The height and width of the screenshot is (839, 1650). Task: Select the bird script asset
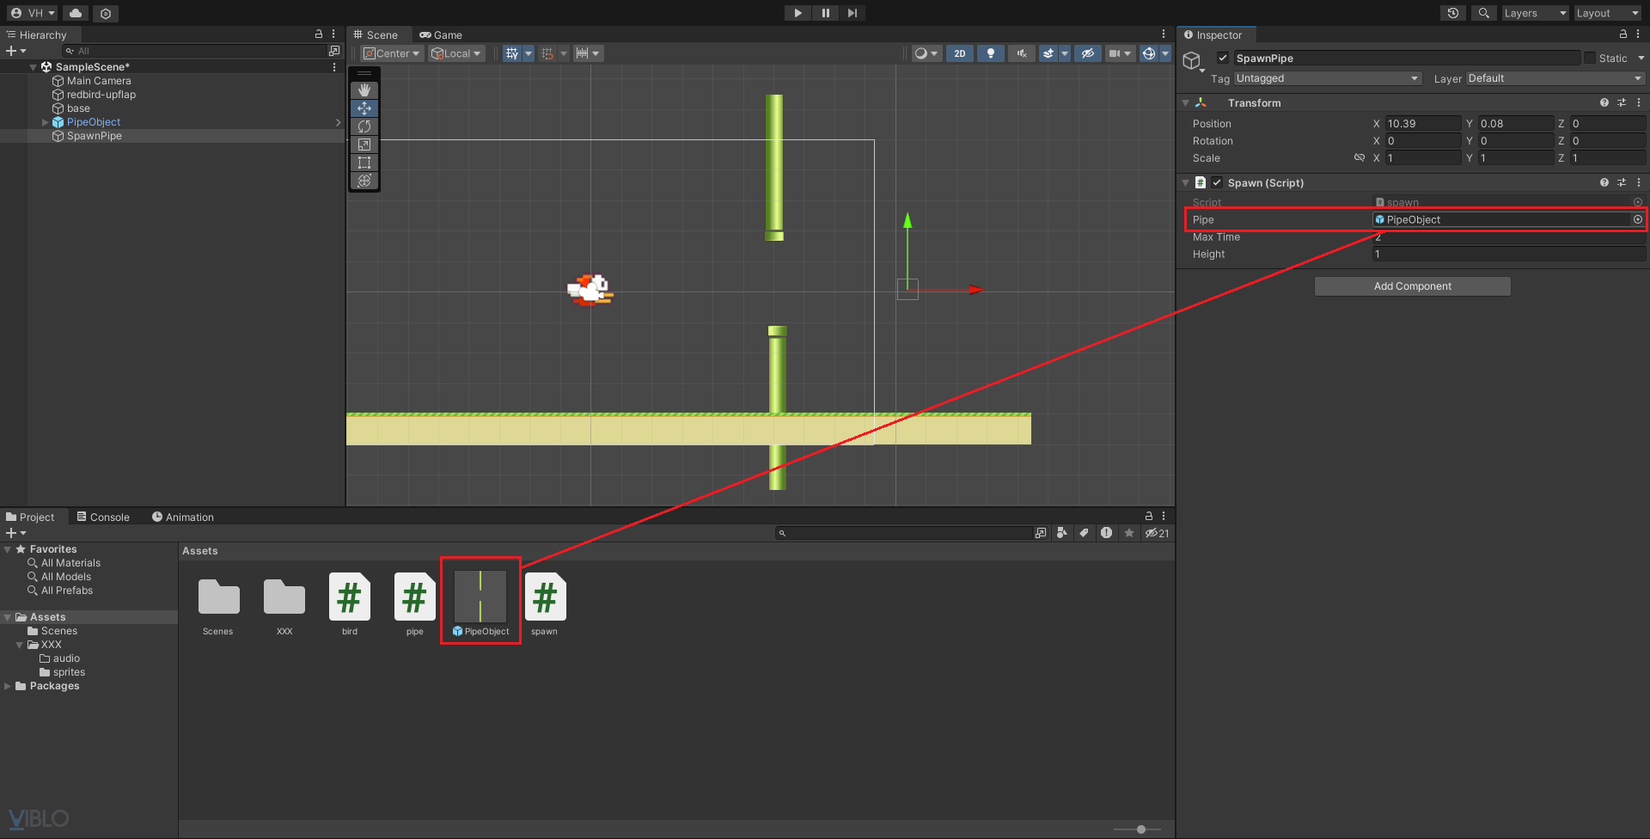pyautogui.click(x=349, y=604)
